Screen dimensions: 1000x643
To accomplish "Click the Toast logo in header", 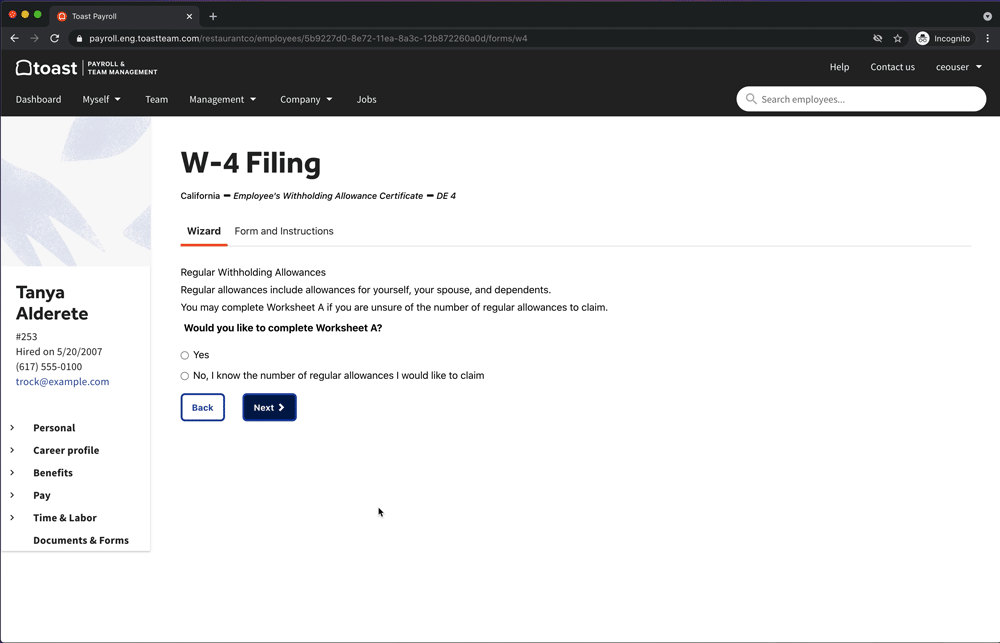I will tap(46, 68).
